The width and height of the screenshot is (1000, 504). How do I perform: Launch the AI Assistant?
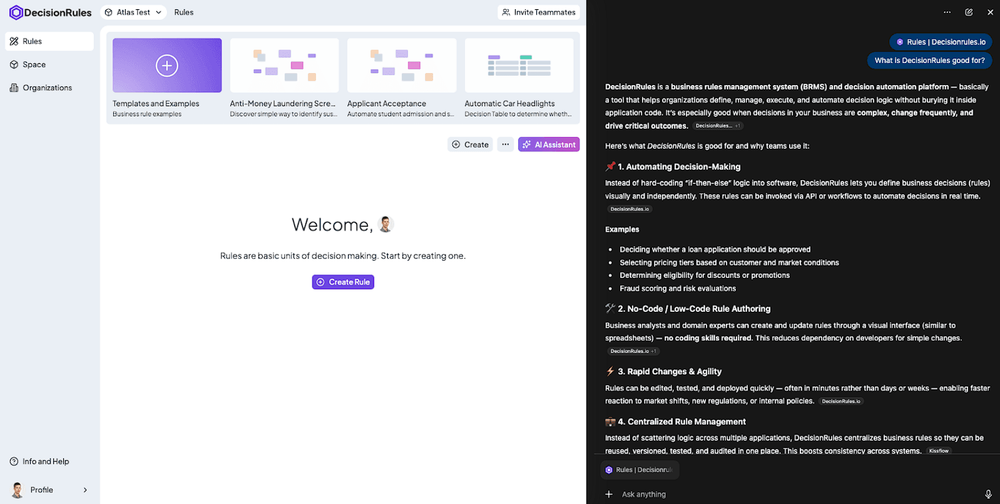(x=548, y=145)
